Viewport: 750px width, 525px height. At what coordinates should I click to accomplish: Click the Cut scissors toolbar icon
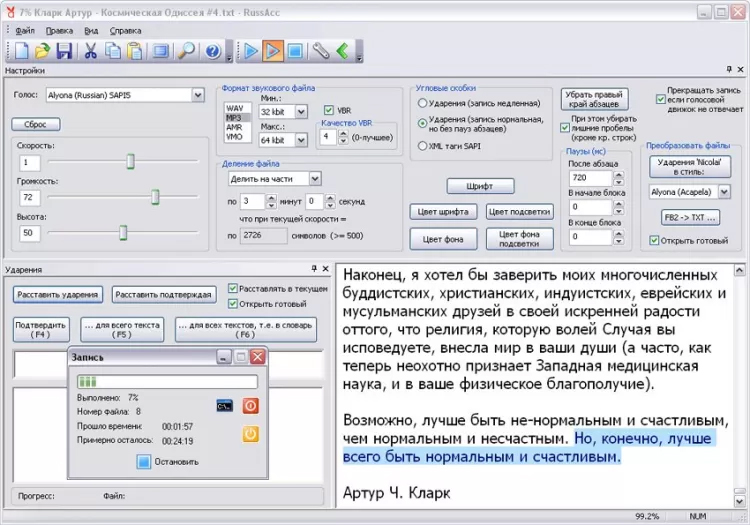(91, 51)
